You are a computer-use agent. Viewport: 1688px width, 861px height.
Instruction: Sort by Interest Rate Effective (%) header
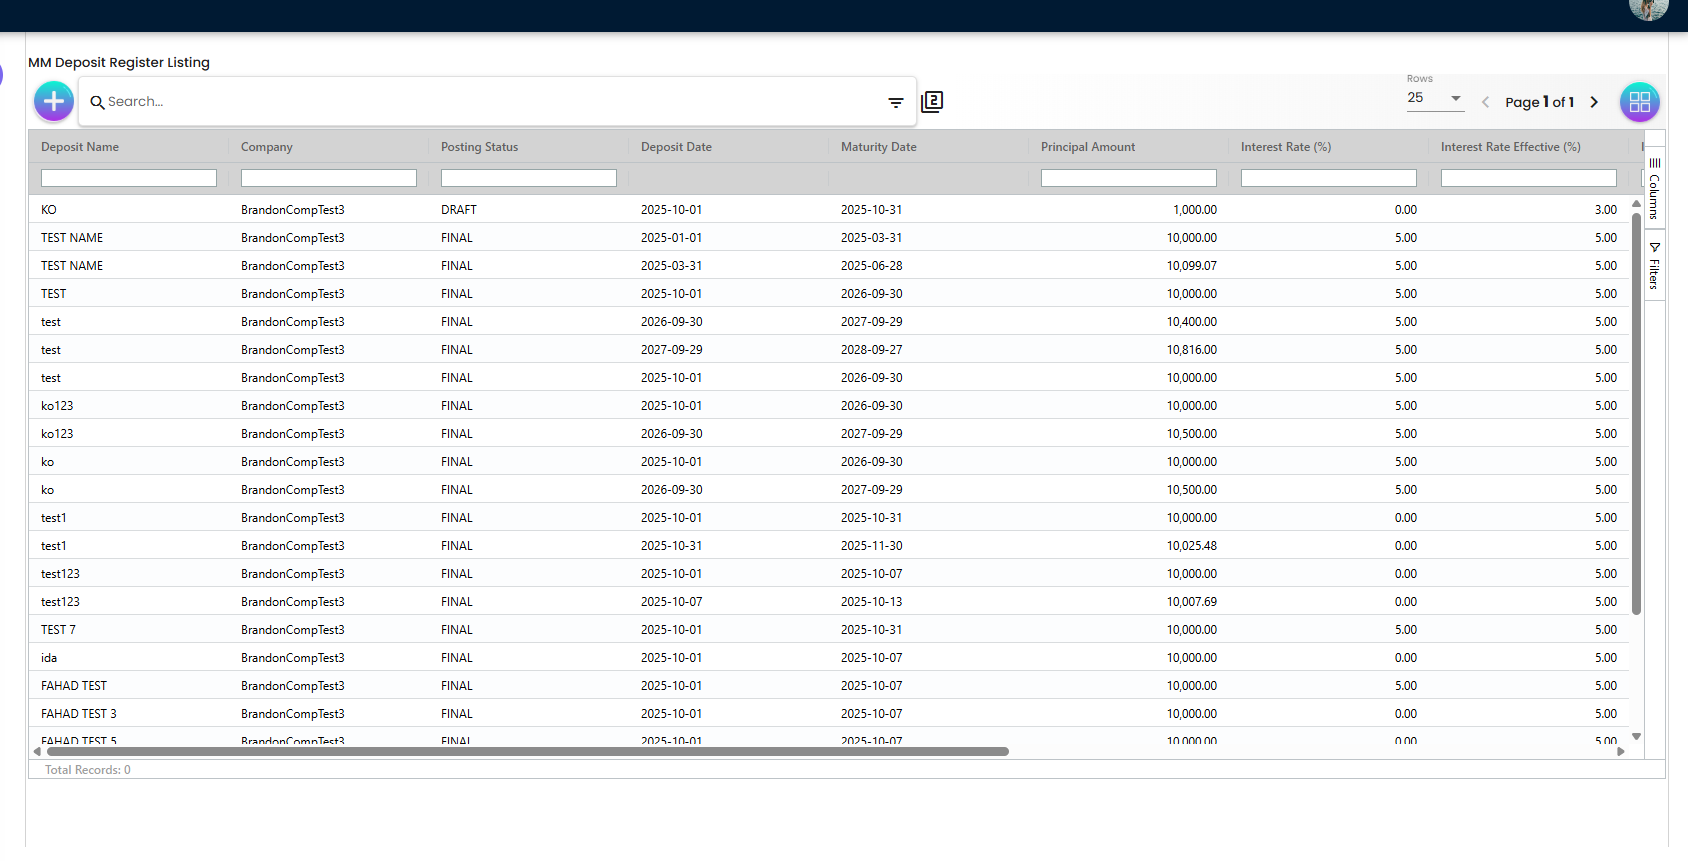coord(1511,147)
